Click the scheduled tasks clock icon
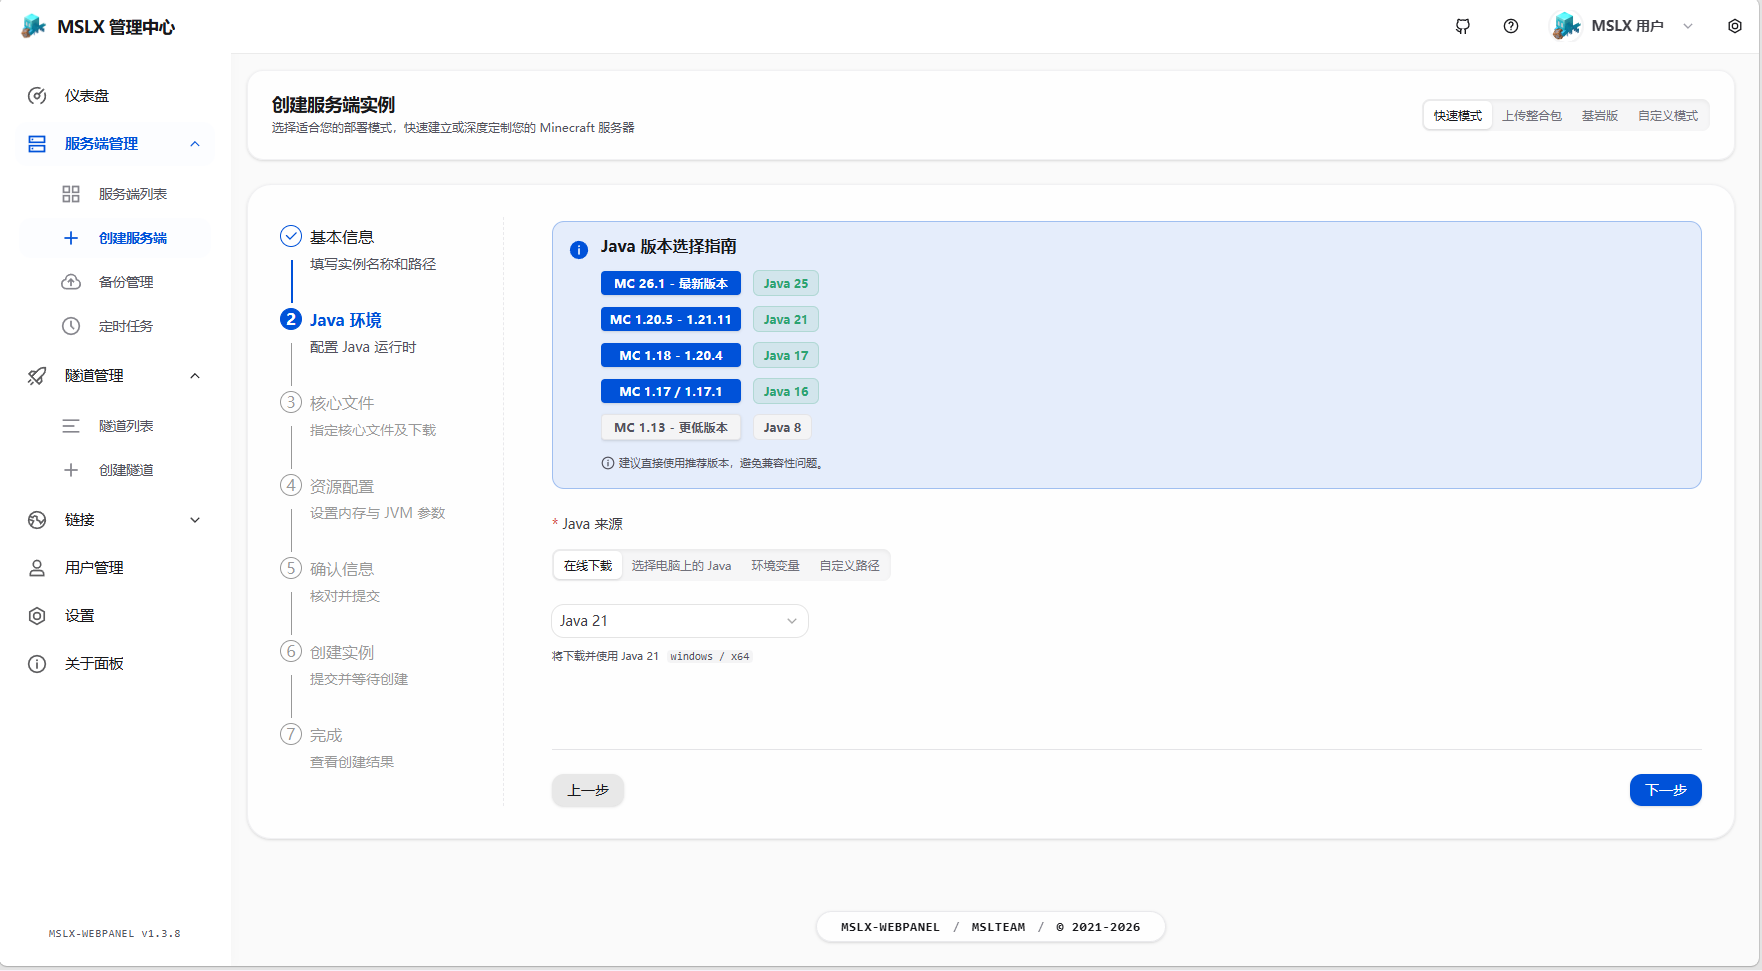Viewport: 1762px width, 971px height. click(x=71, y=326)
